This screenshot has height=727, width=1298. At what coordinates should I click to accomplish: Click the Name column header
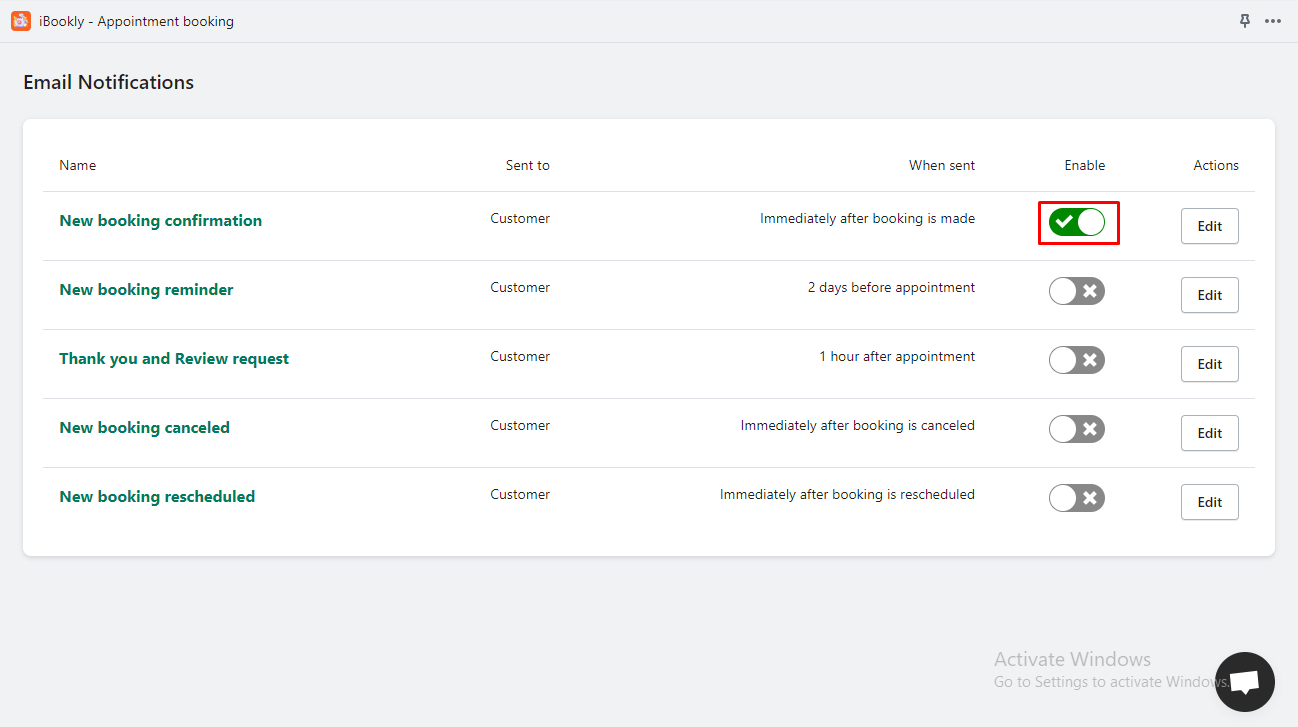pyautogui.click(x=78, y=165)
